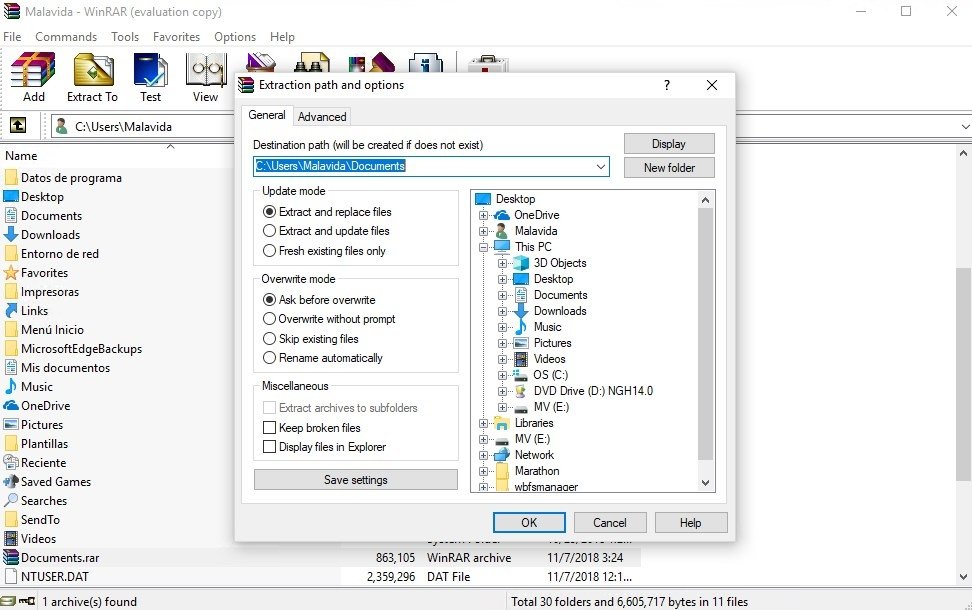Expand the Pictures tree node
This screenshot has height=610, width=972.
click(x=503, y=343)
